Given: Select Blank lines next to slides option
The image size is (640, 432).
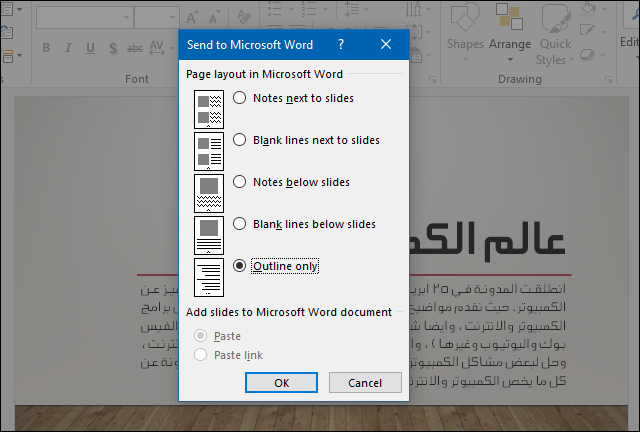Looking at the screenshot, I should pos(240,140).
